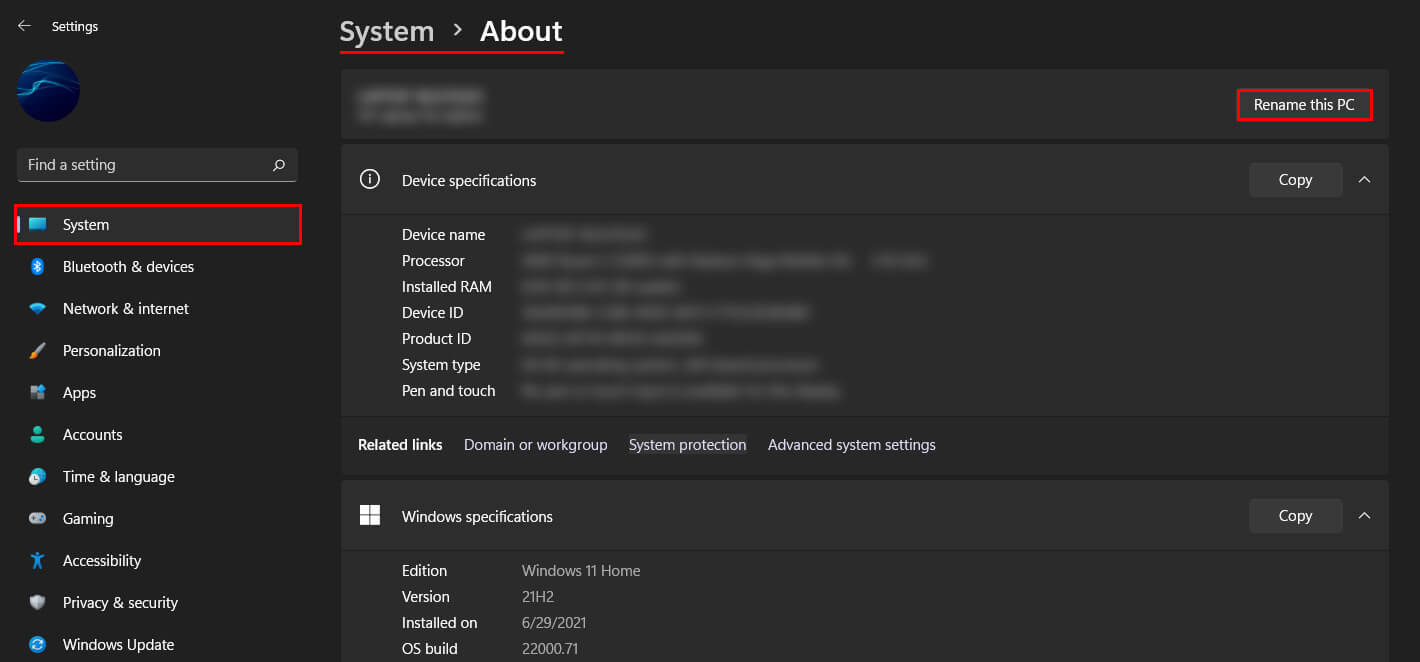Click the Pen and touch label
Screen dimensions: 1420x662
(x=448, y=391)
